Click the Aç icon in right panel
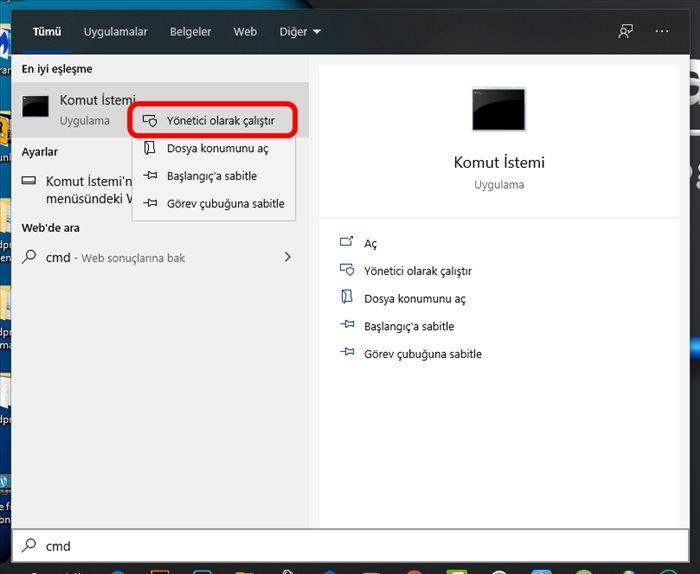 [x=347, y=243]
